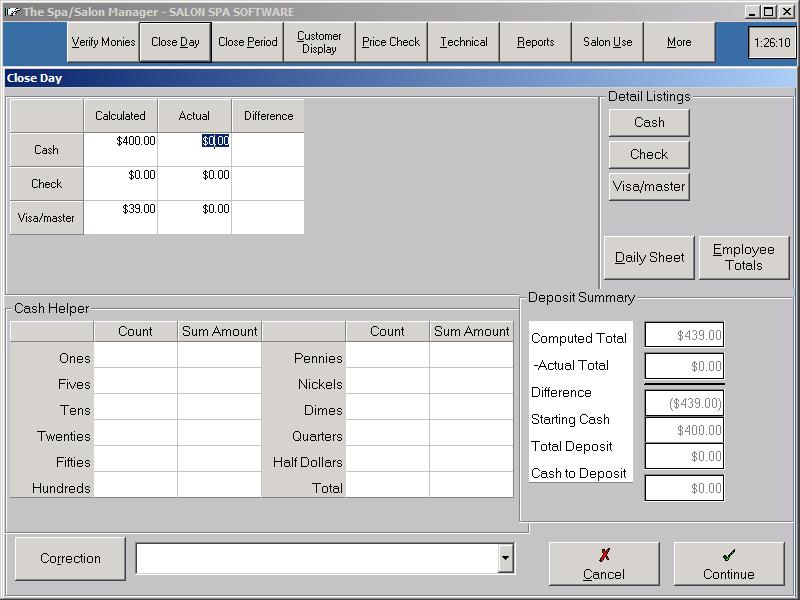Click the Correction button
The image size is (800, 600).
coord(70,558)
